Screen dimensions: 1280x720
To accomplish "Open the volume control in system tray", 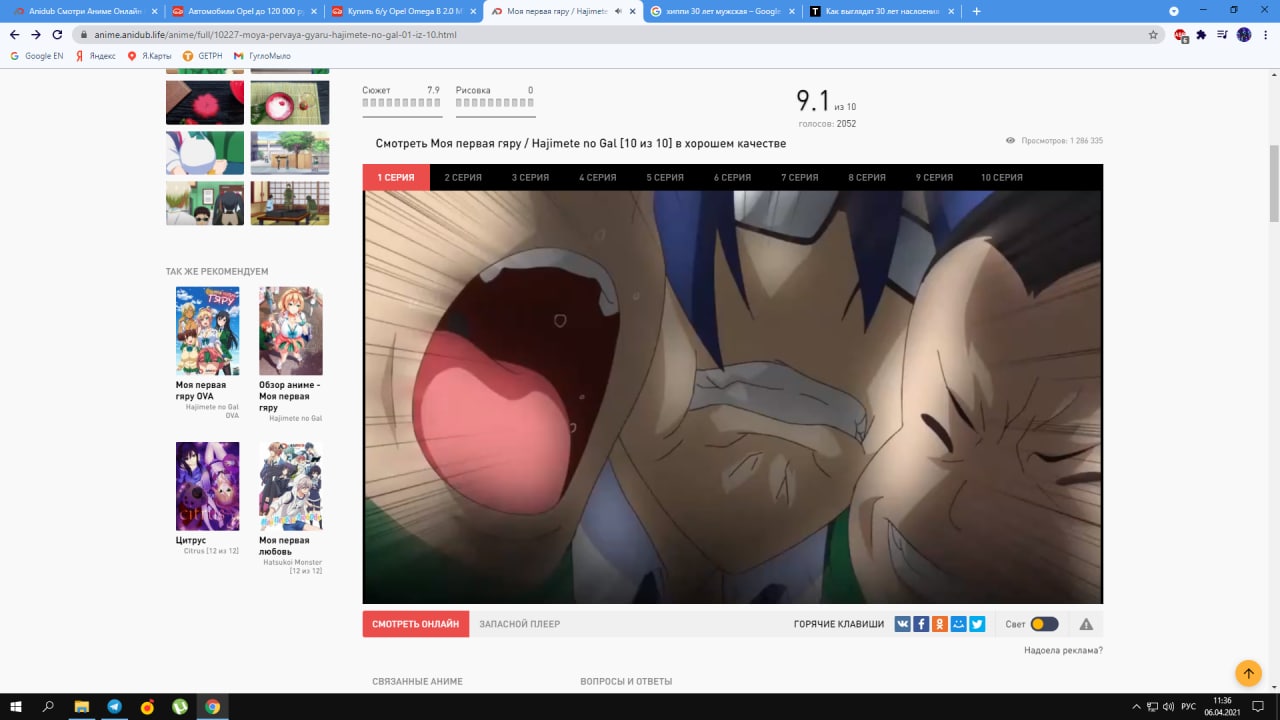I will pyautogui.click(x=1168, y=707).
